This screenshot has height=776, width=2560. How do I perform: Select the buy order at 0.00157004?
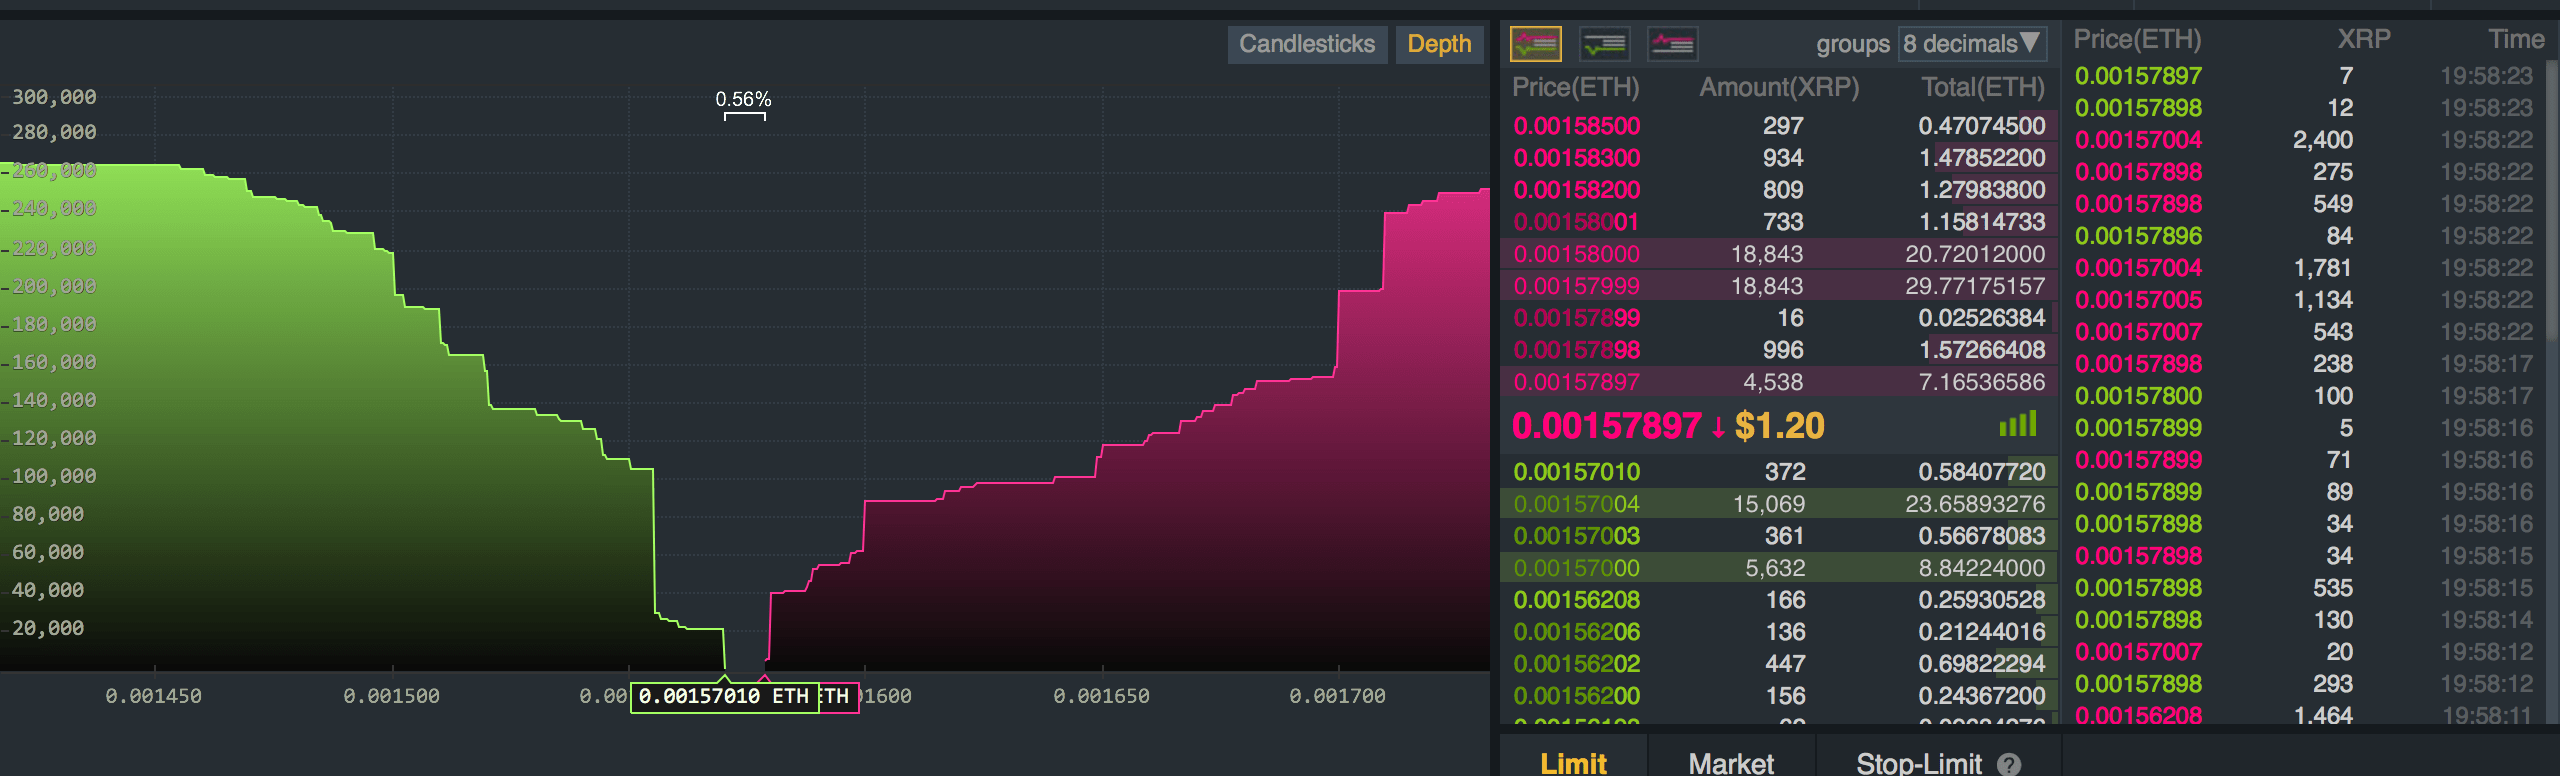click(x=1779, y=504)
